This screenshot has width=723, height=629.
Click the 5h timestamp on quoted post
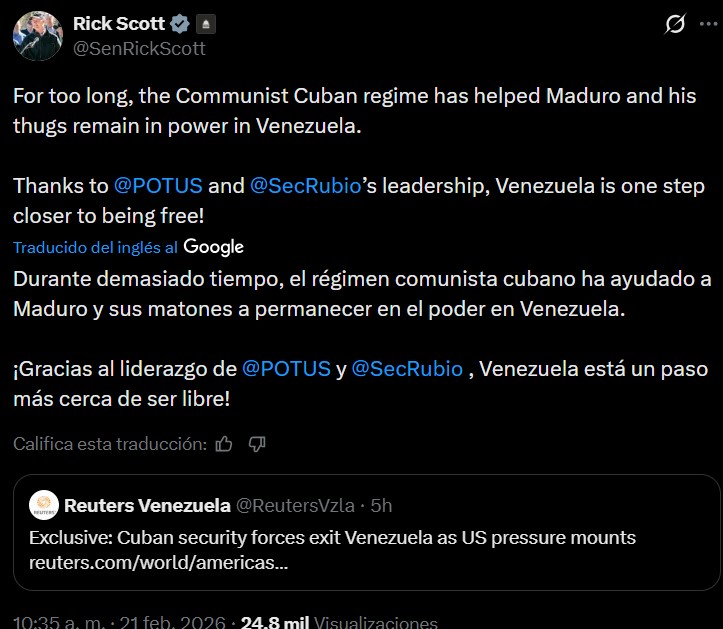[x=382, y=505]
